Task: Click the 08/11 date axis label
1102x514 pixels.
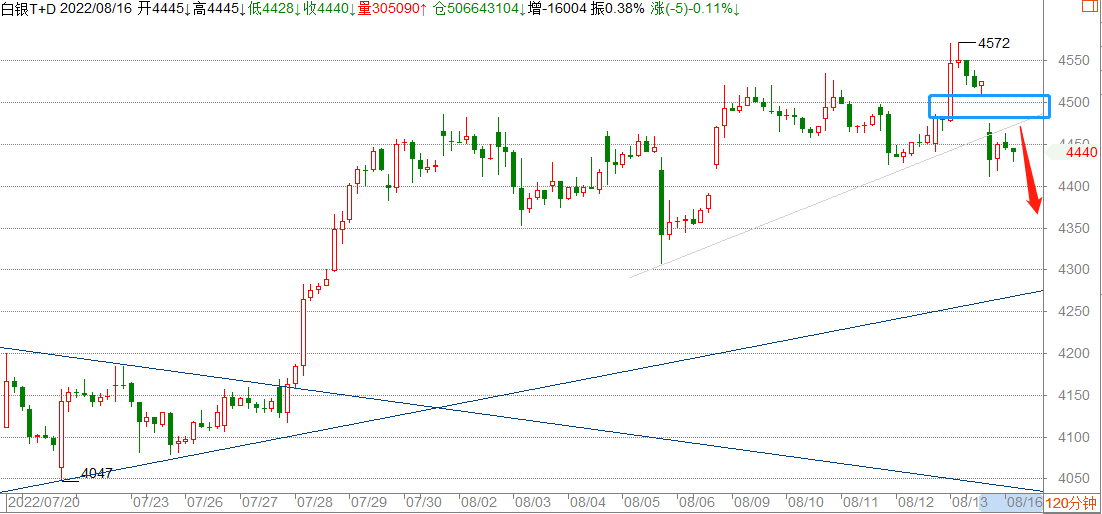Action: [x=860, y=503]
